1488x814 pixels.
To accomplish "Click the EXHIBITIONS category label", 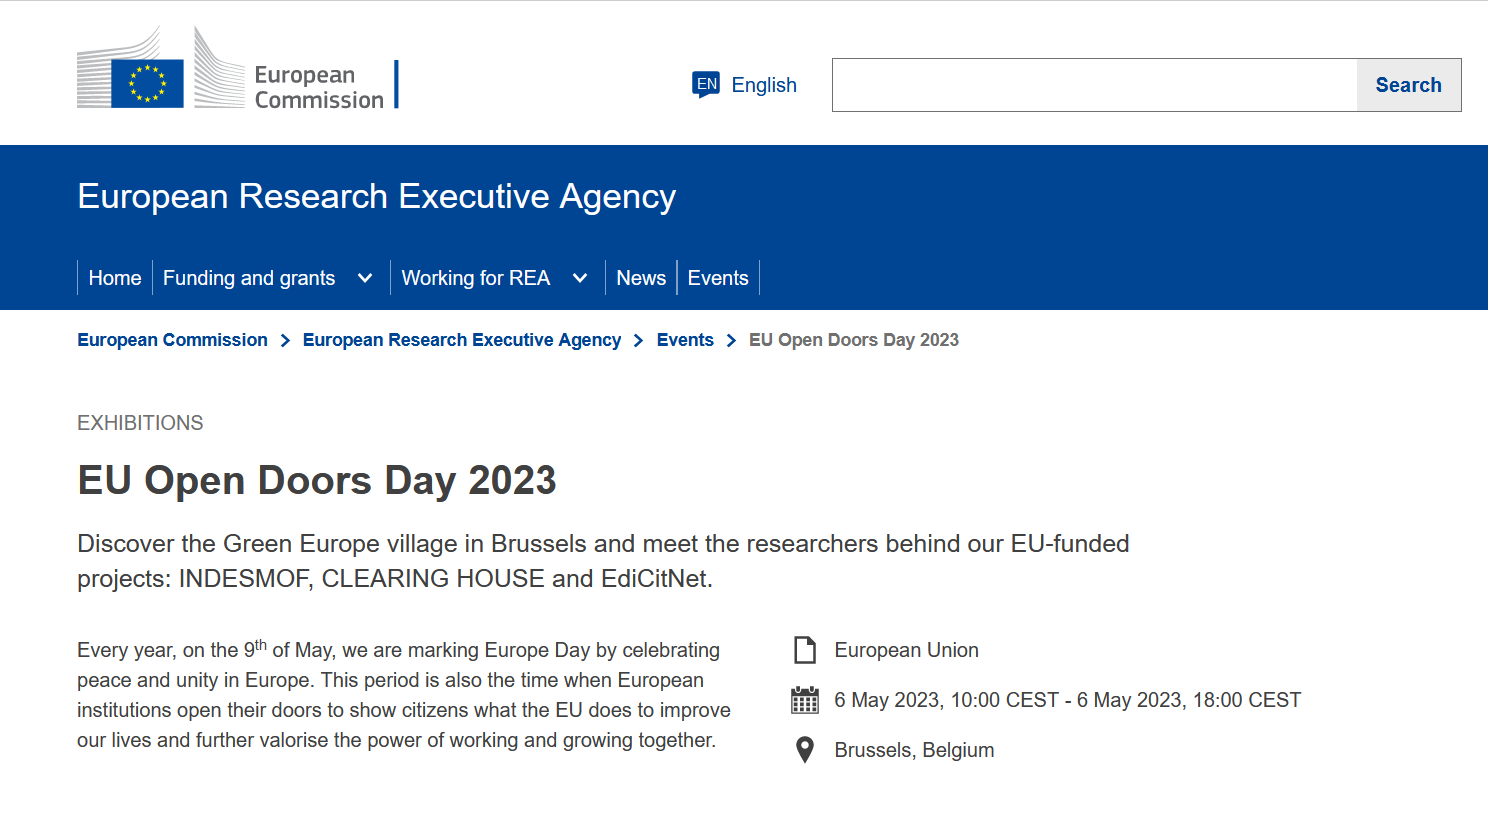I will tap(140, 423).
